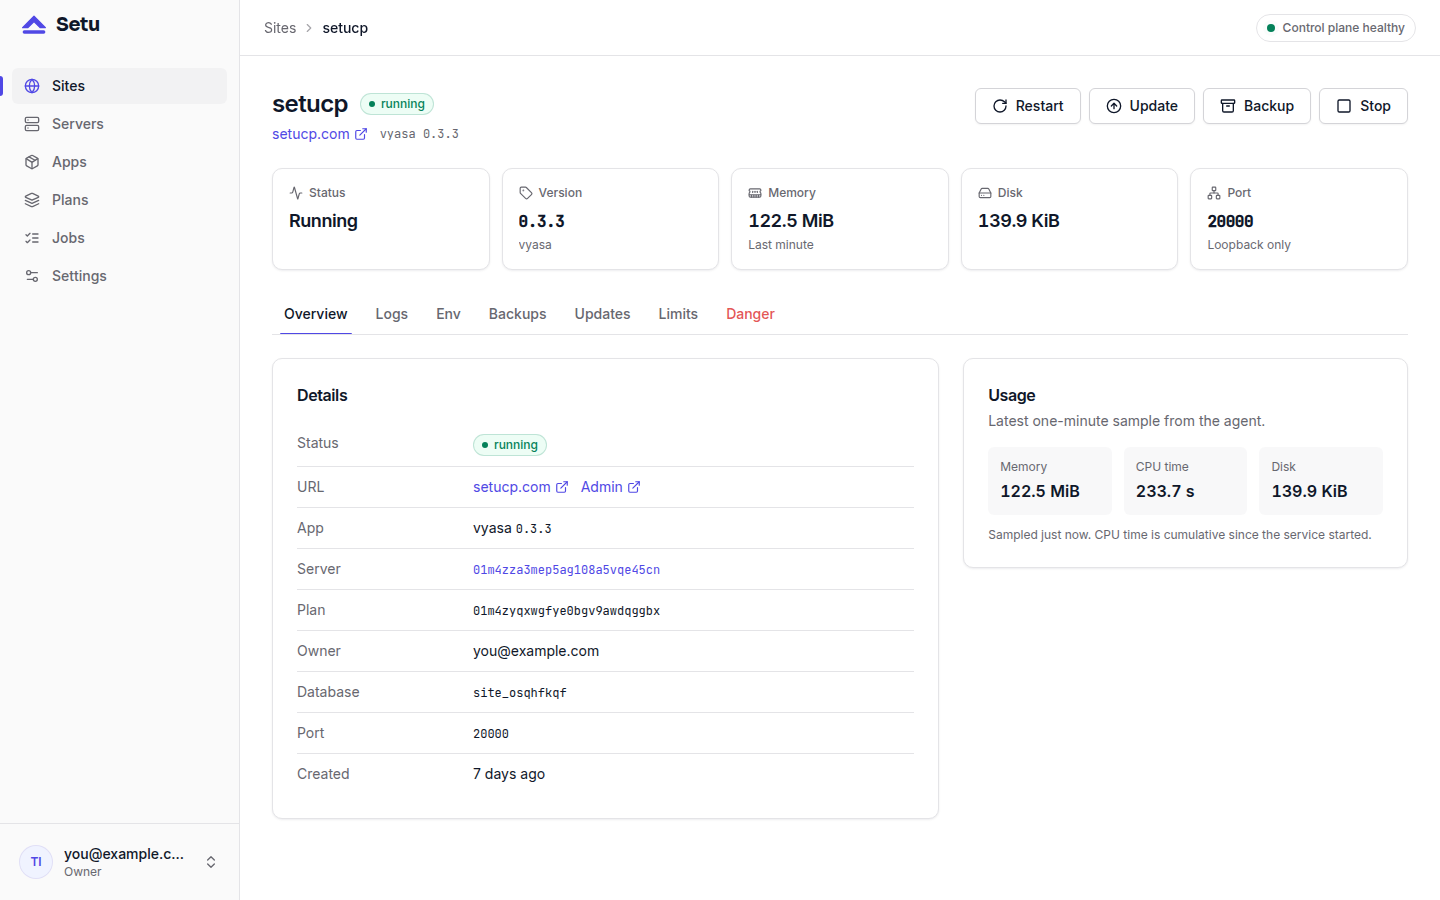Click the running status badge in Details
The width and height of the screenshot is (1440, 900).
510,445
